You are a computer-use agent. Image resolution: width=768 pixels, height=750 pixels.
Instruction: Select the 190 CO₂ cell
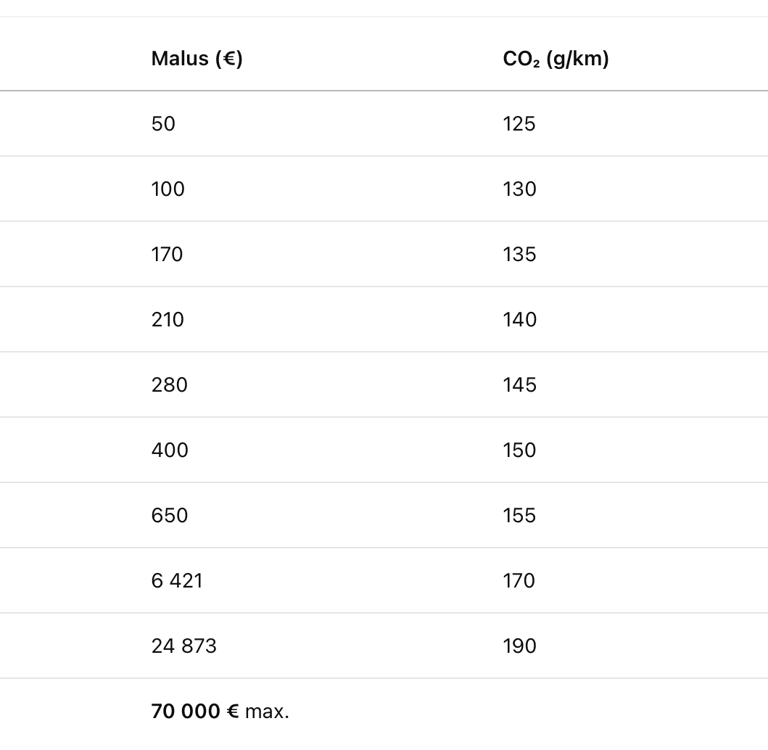520,646
